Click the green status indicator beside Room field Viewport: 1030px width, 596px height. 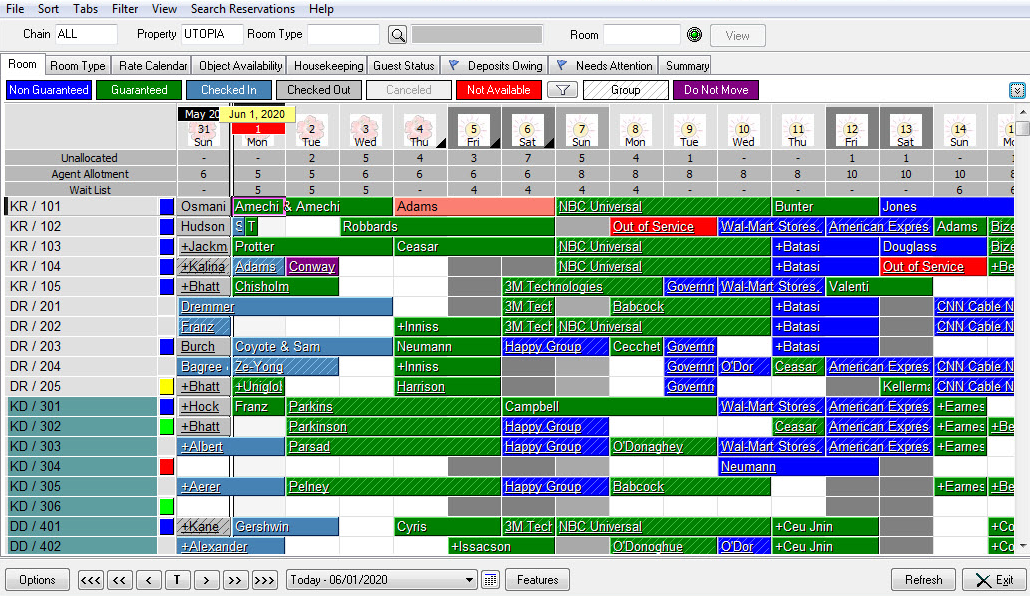coord(694,35)
